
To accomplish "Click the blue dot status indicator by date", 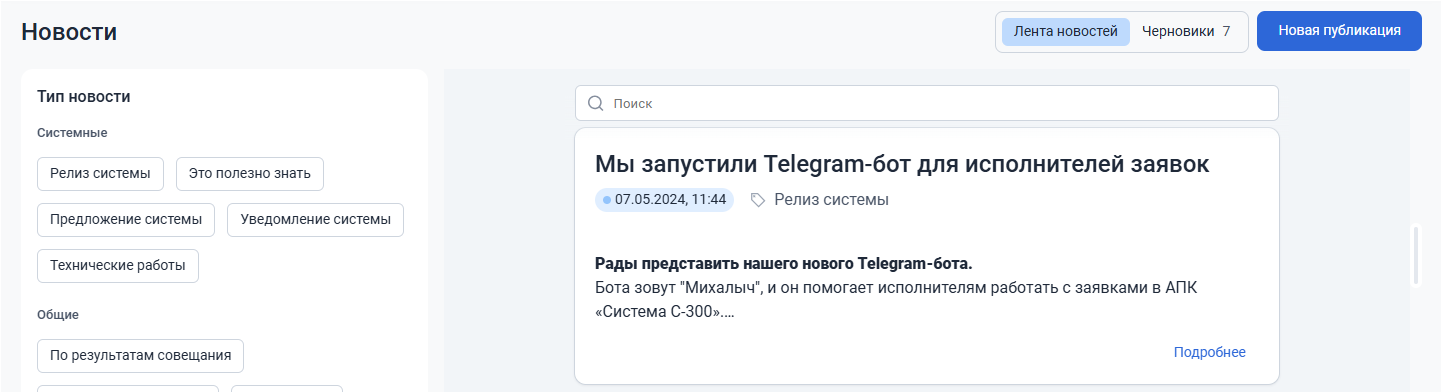I will (x=606, y=200).
